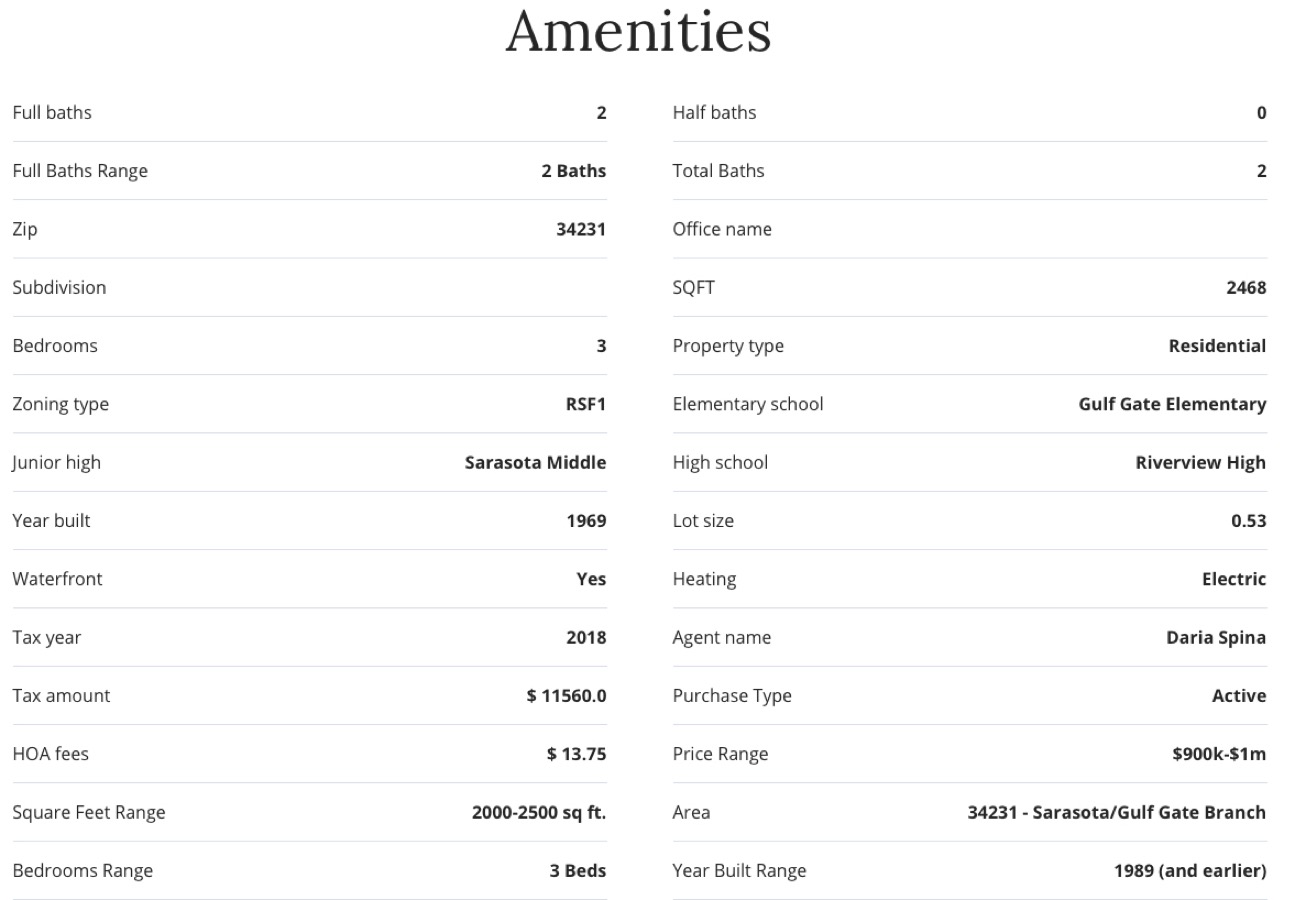This screenshot has width=1295, height=900.
Task: Click agent name Daria Spina
Action: [x=1215, y=637]
